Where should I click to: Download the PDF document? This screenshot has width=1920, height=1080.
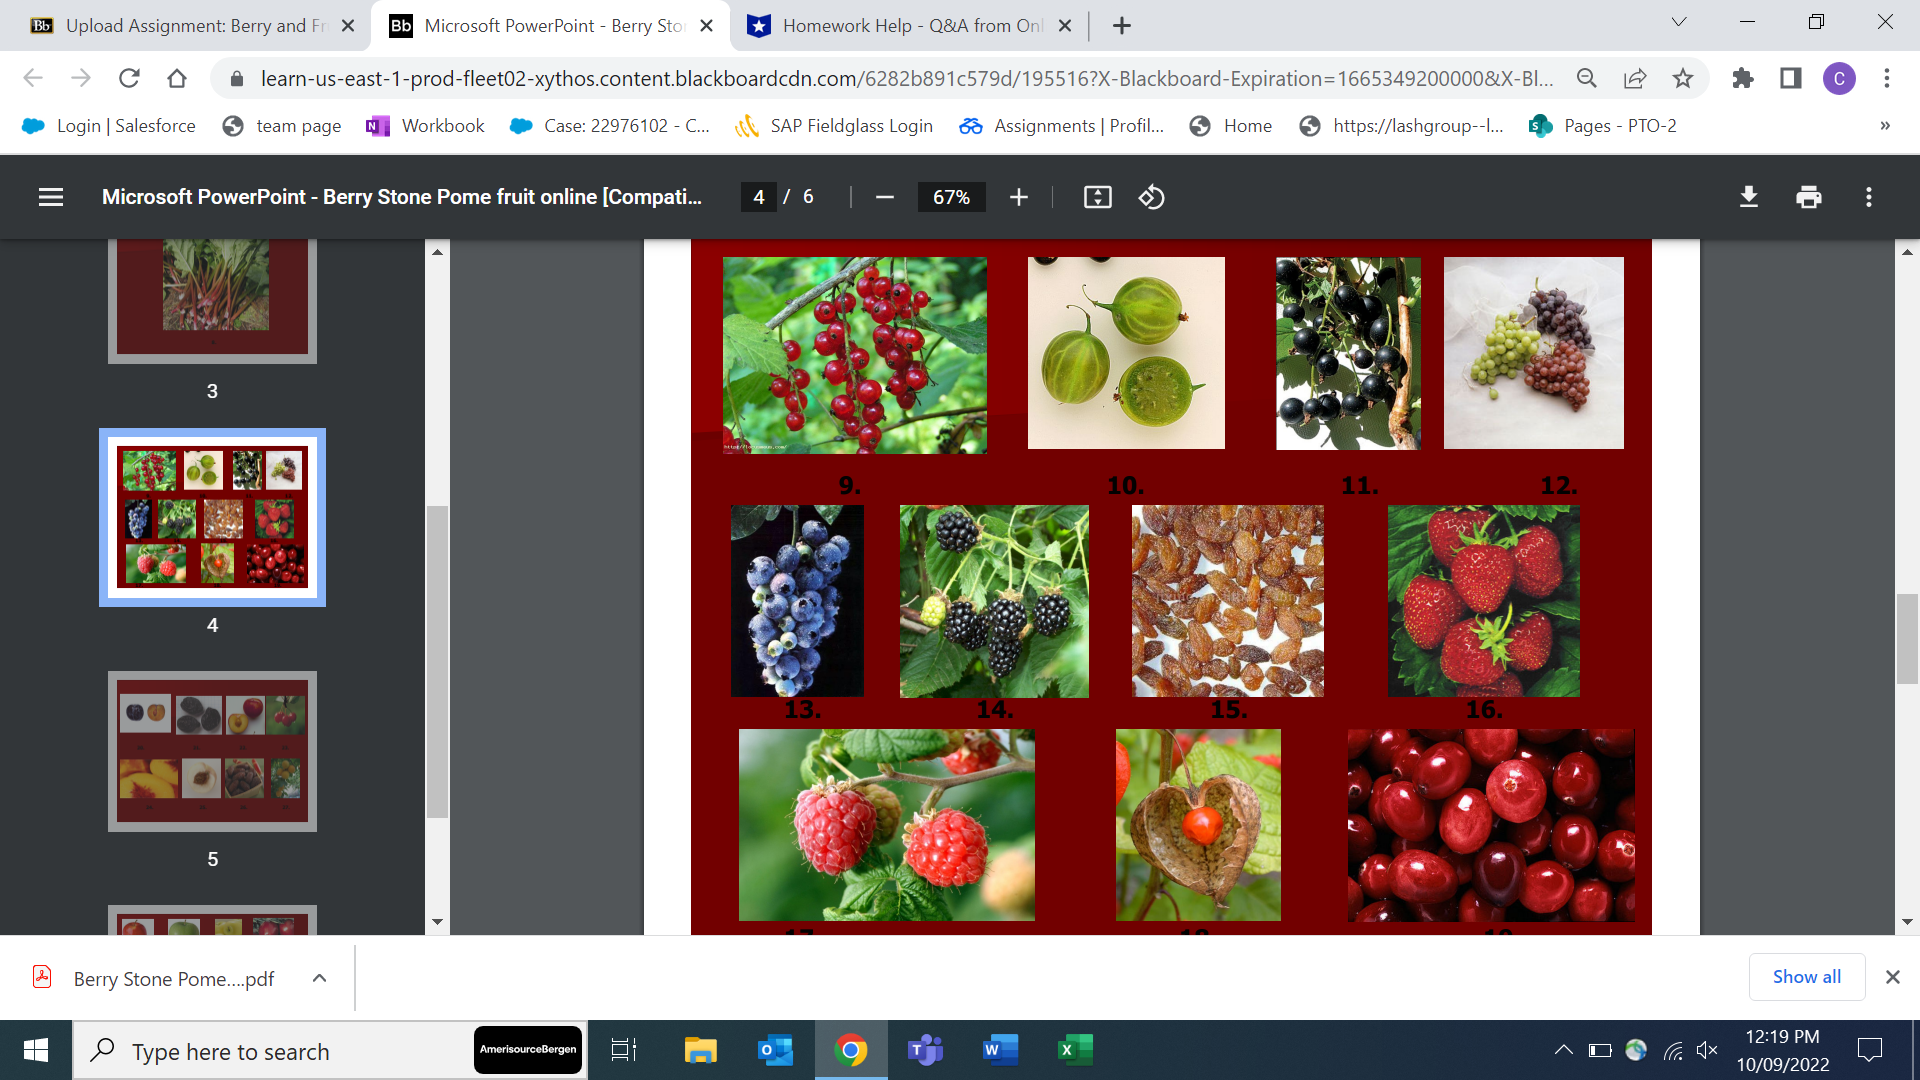pyautogui.click(x=1748, y=197)
